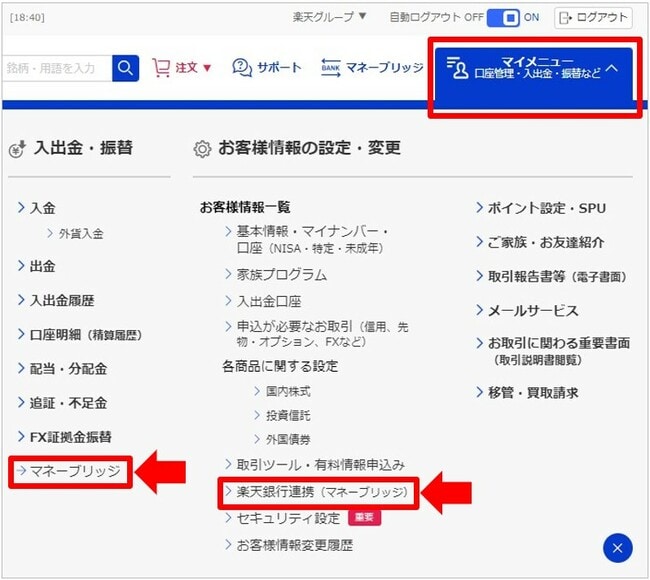Open ご家族・お友達紹介
This screenshot has height=580, width=650.
coord(546,242)
